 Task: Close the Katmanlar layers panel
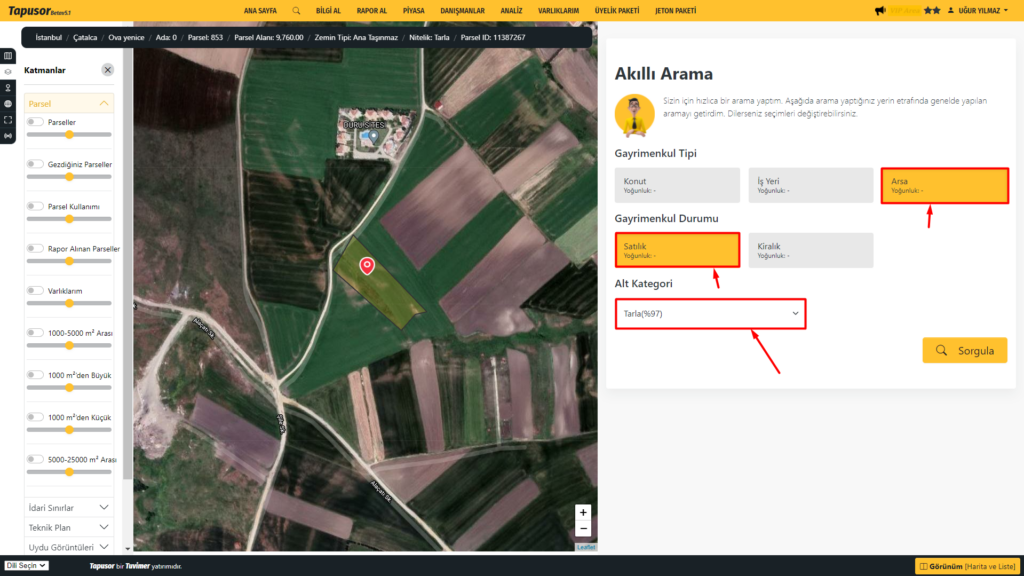tap(107, 70)
